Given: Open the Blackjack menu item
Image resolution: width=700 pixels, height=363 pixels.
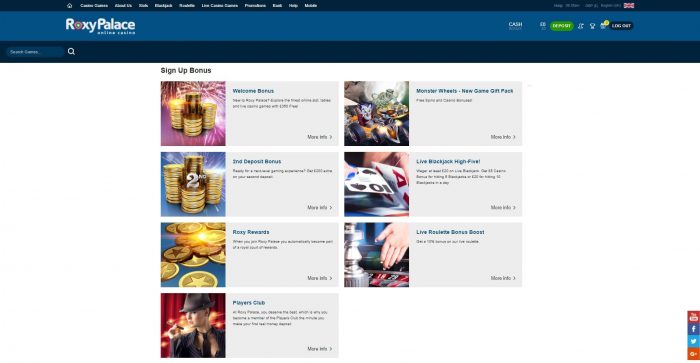Looking at the screenshot, I should tap(163, 6).
